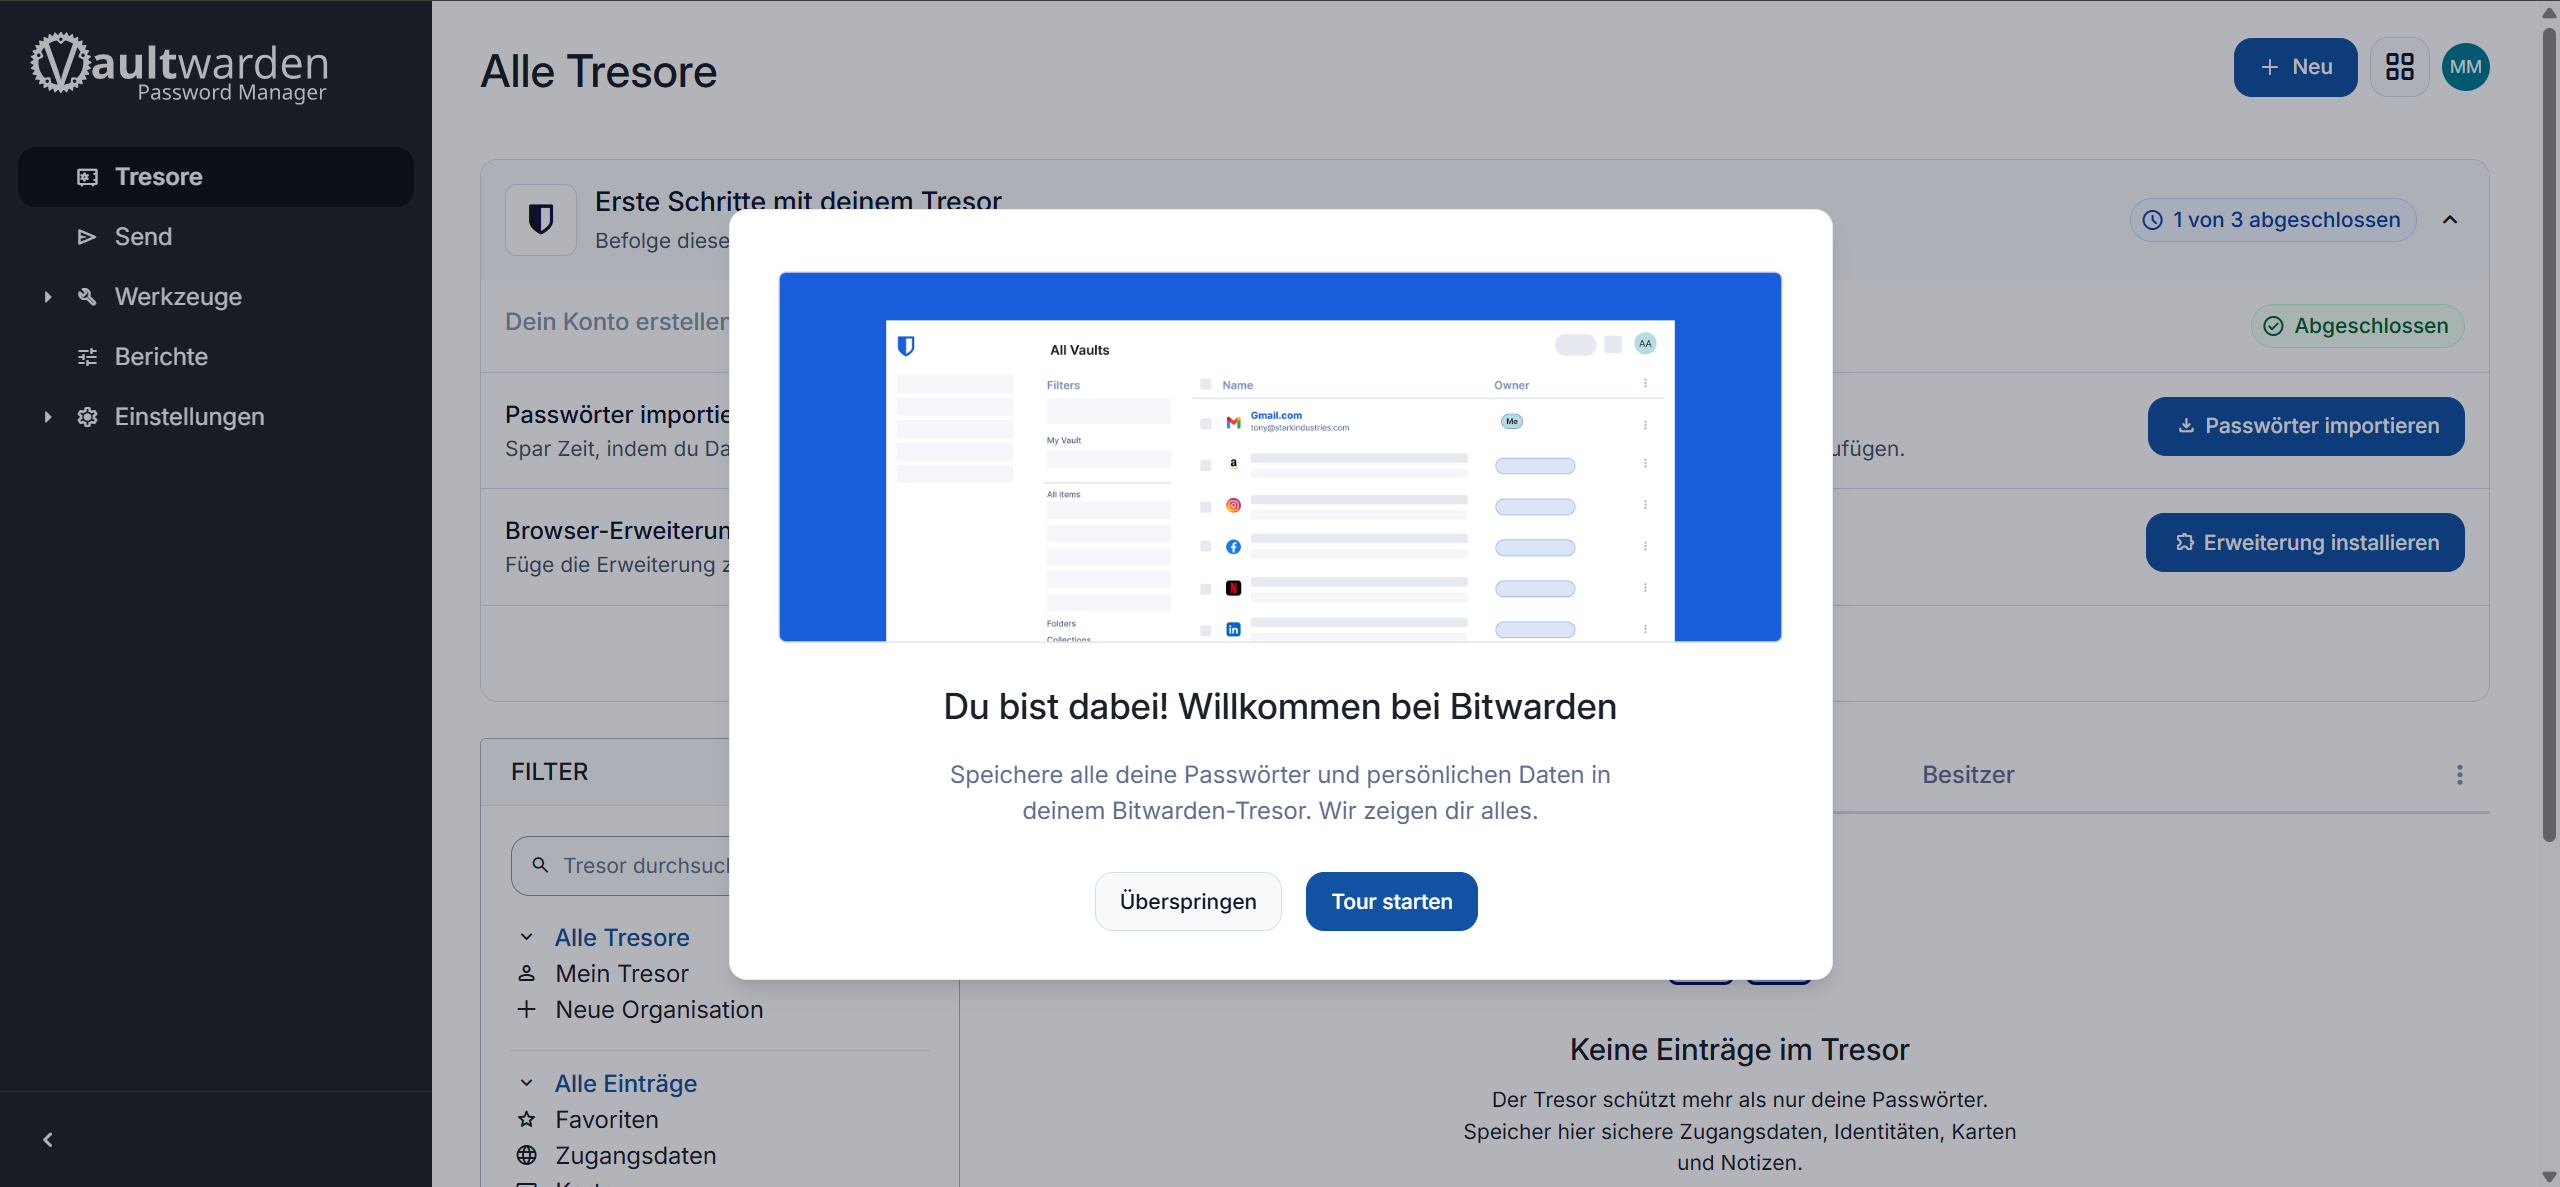Image resolution: width=2560 pixels, height=1187 pixels.
Task: Open the MM account avatar menu
Action: pos(2466,67)
